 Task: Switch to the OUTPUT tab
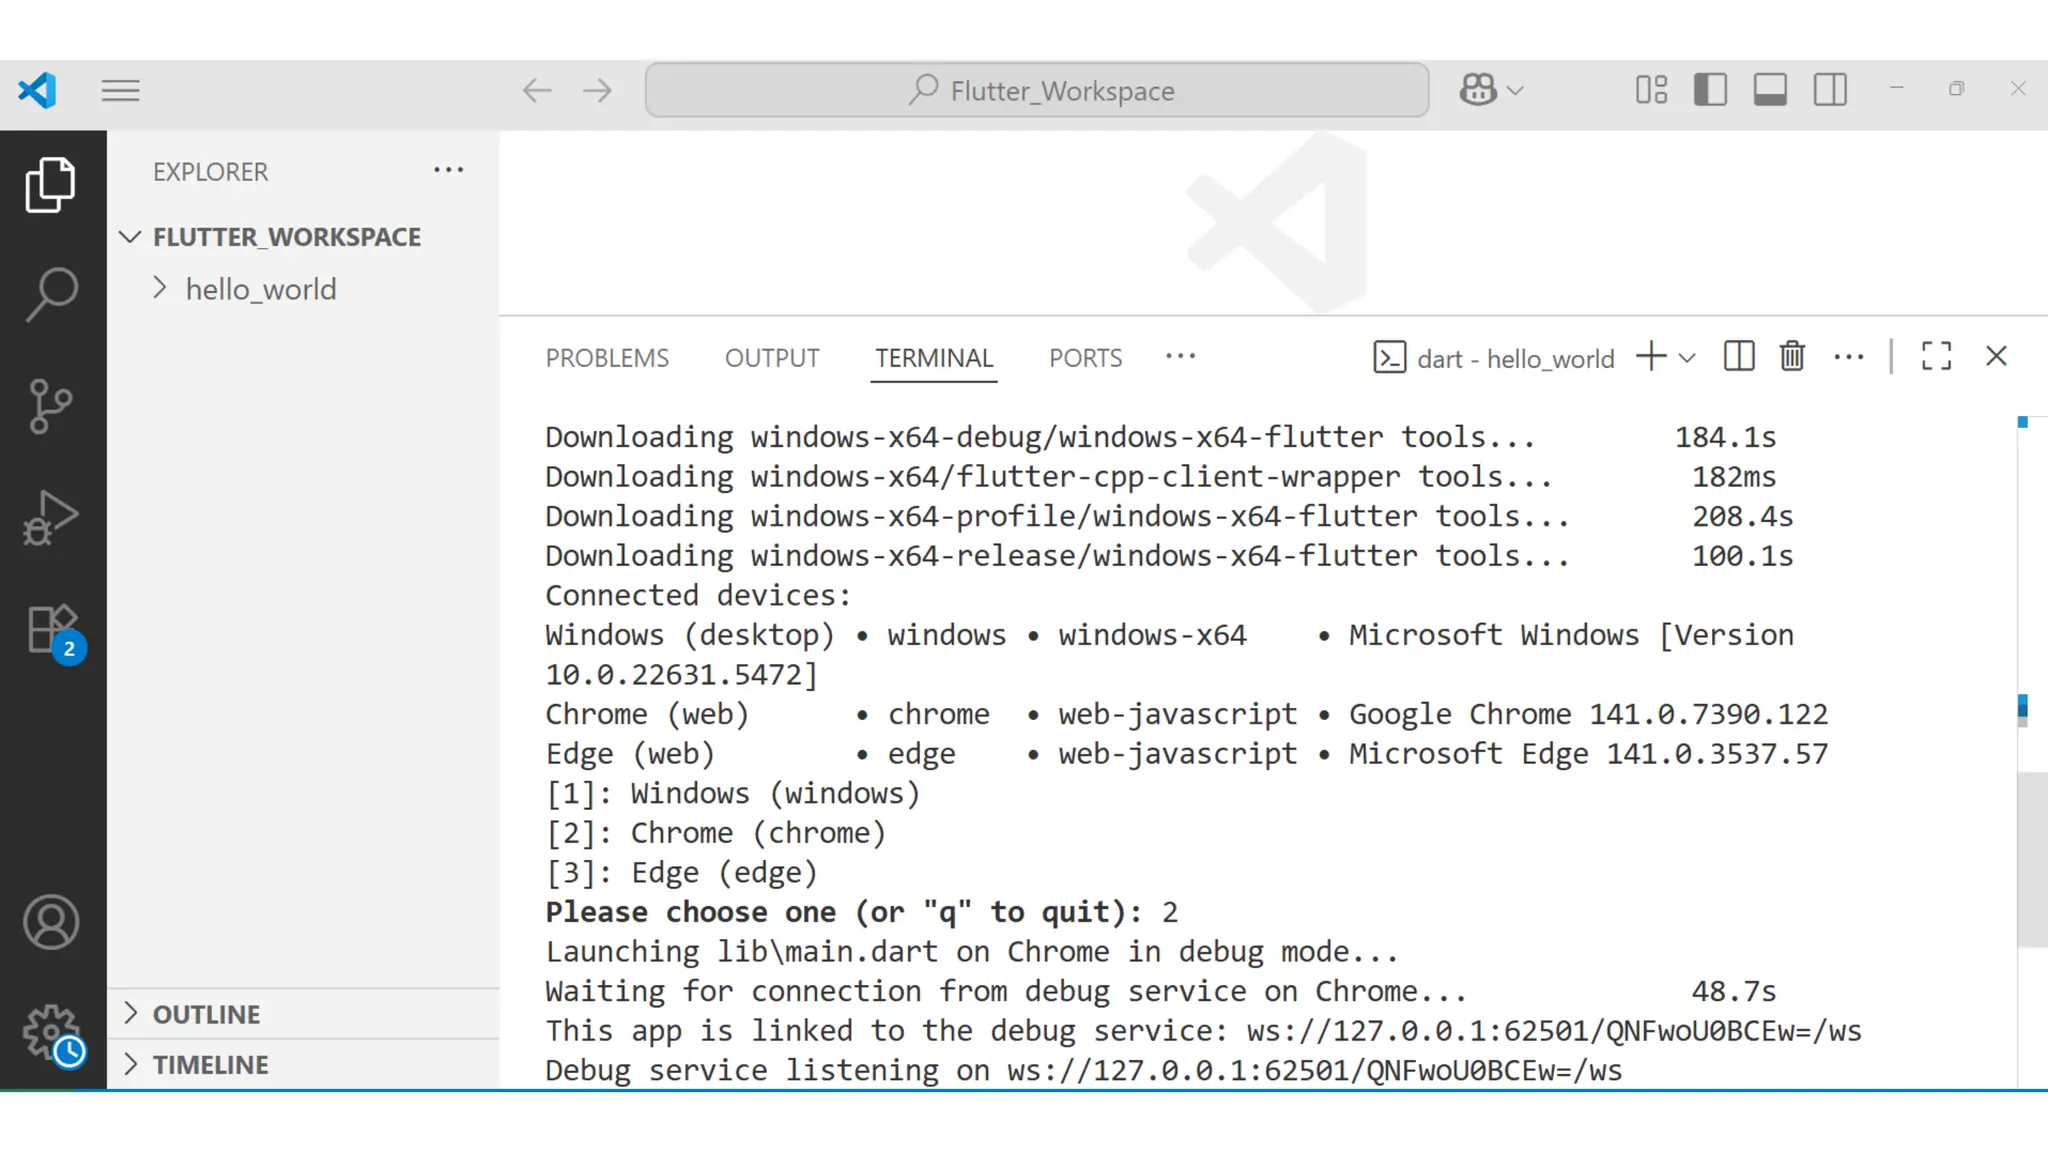(x=772, y=358)
